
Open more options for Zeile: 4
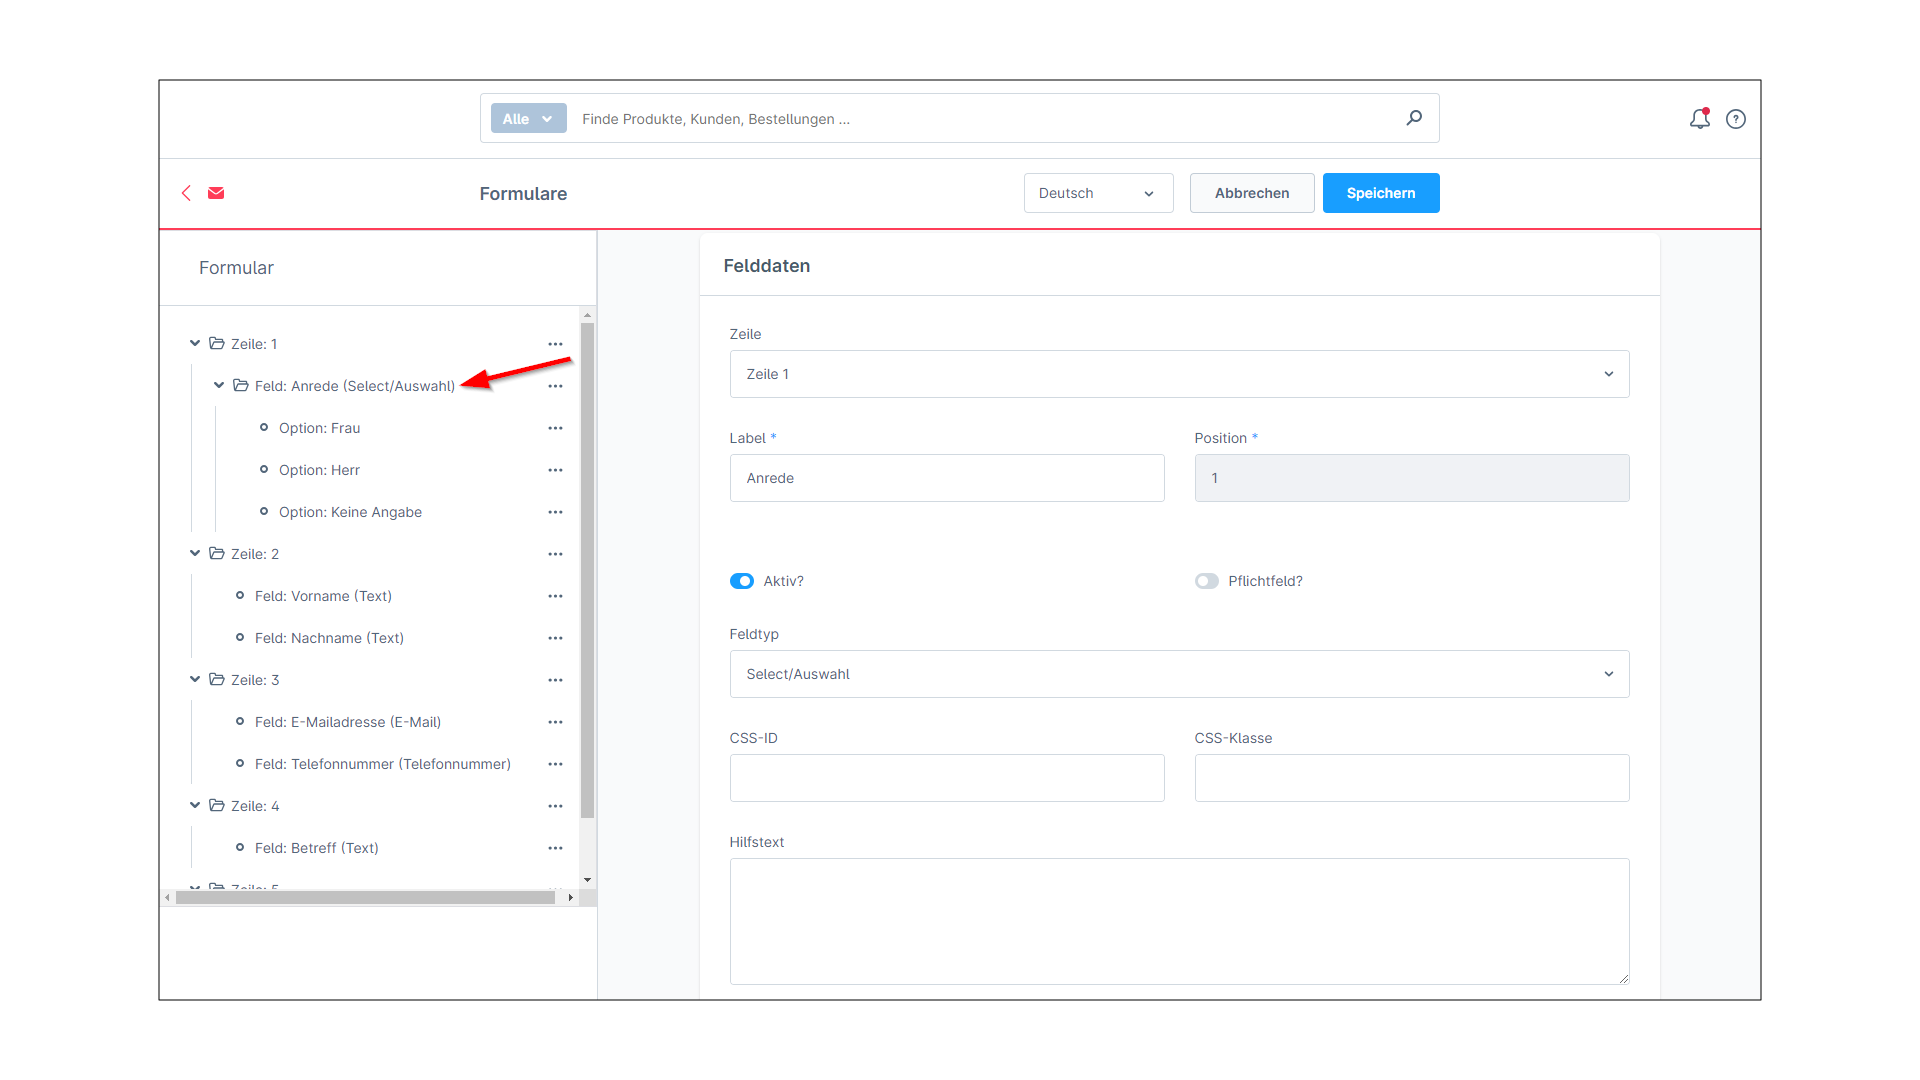coord(555,806)
